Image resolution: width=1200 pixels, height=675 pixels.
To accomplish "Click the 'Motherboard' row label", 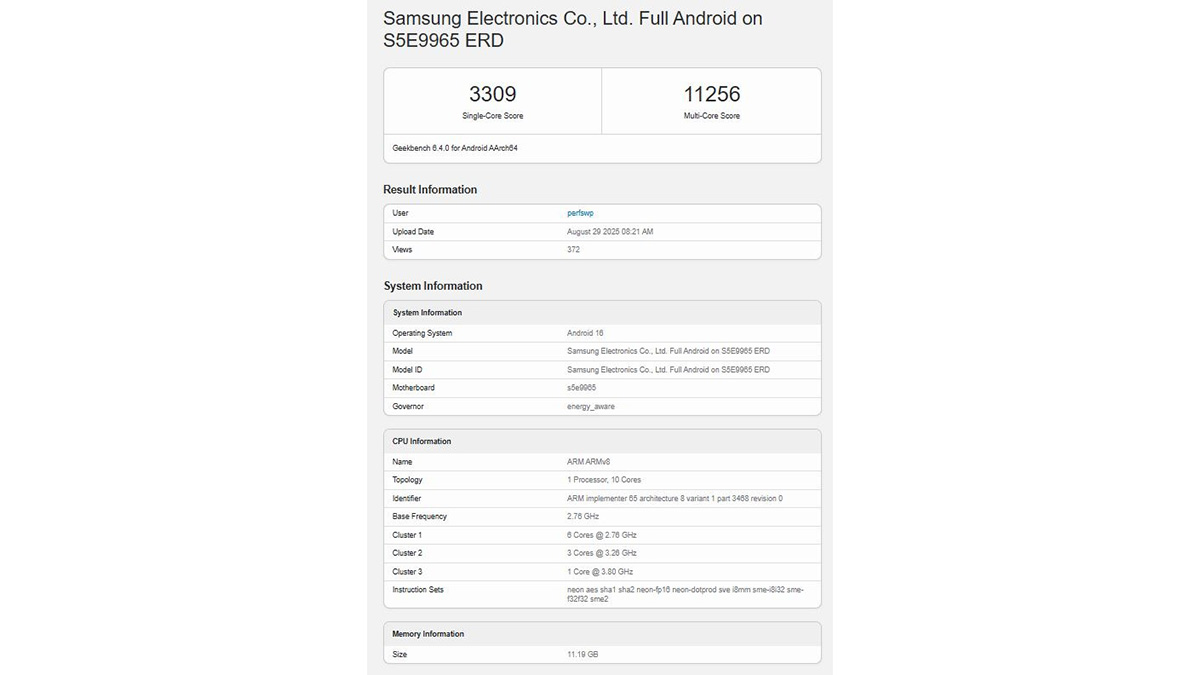I will 413,388.
